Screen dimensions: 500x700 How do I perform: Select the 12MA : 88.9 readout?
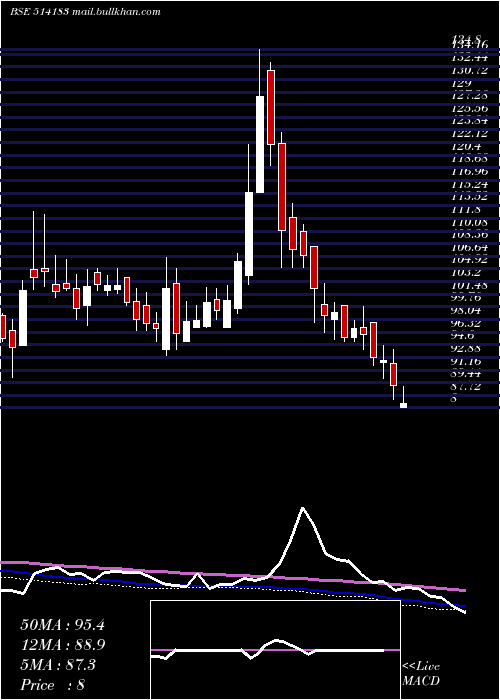pyautogui.click(x=62, y=645)
